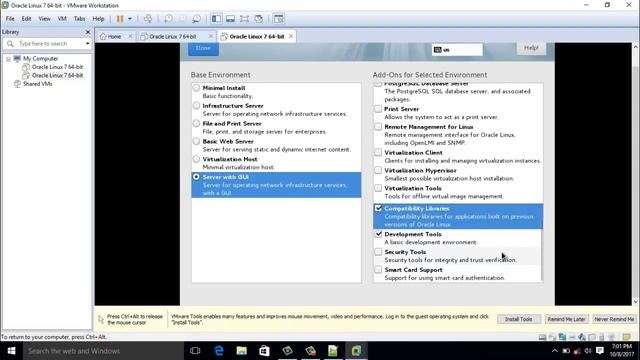Click the VM viewport scrollbar up arrow

tap(636, 47)
